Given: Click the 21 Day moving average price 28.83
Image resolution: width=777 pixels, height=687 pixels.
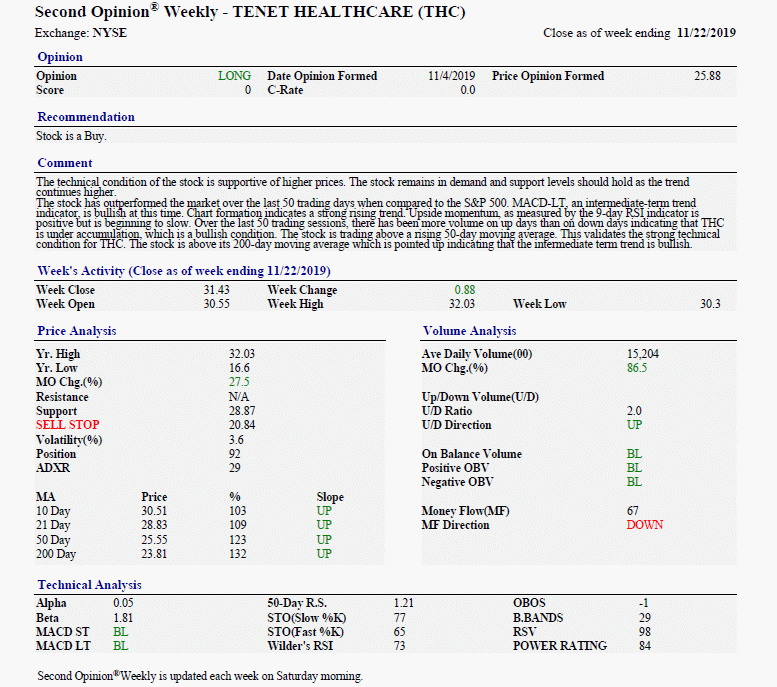Looking at the screenshot, I should point(154,525).
